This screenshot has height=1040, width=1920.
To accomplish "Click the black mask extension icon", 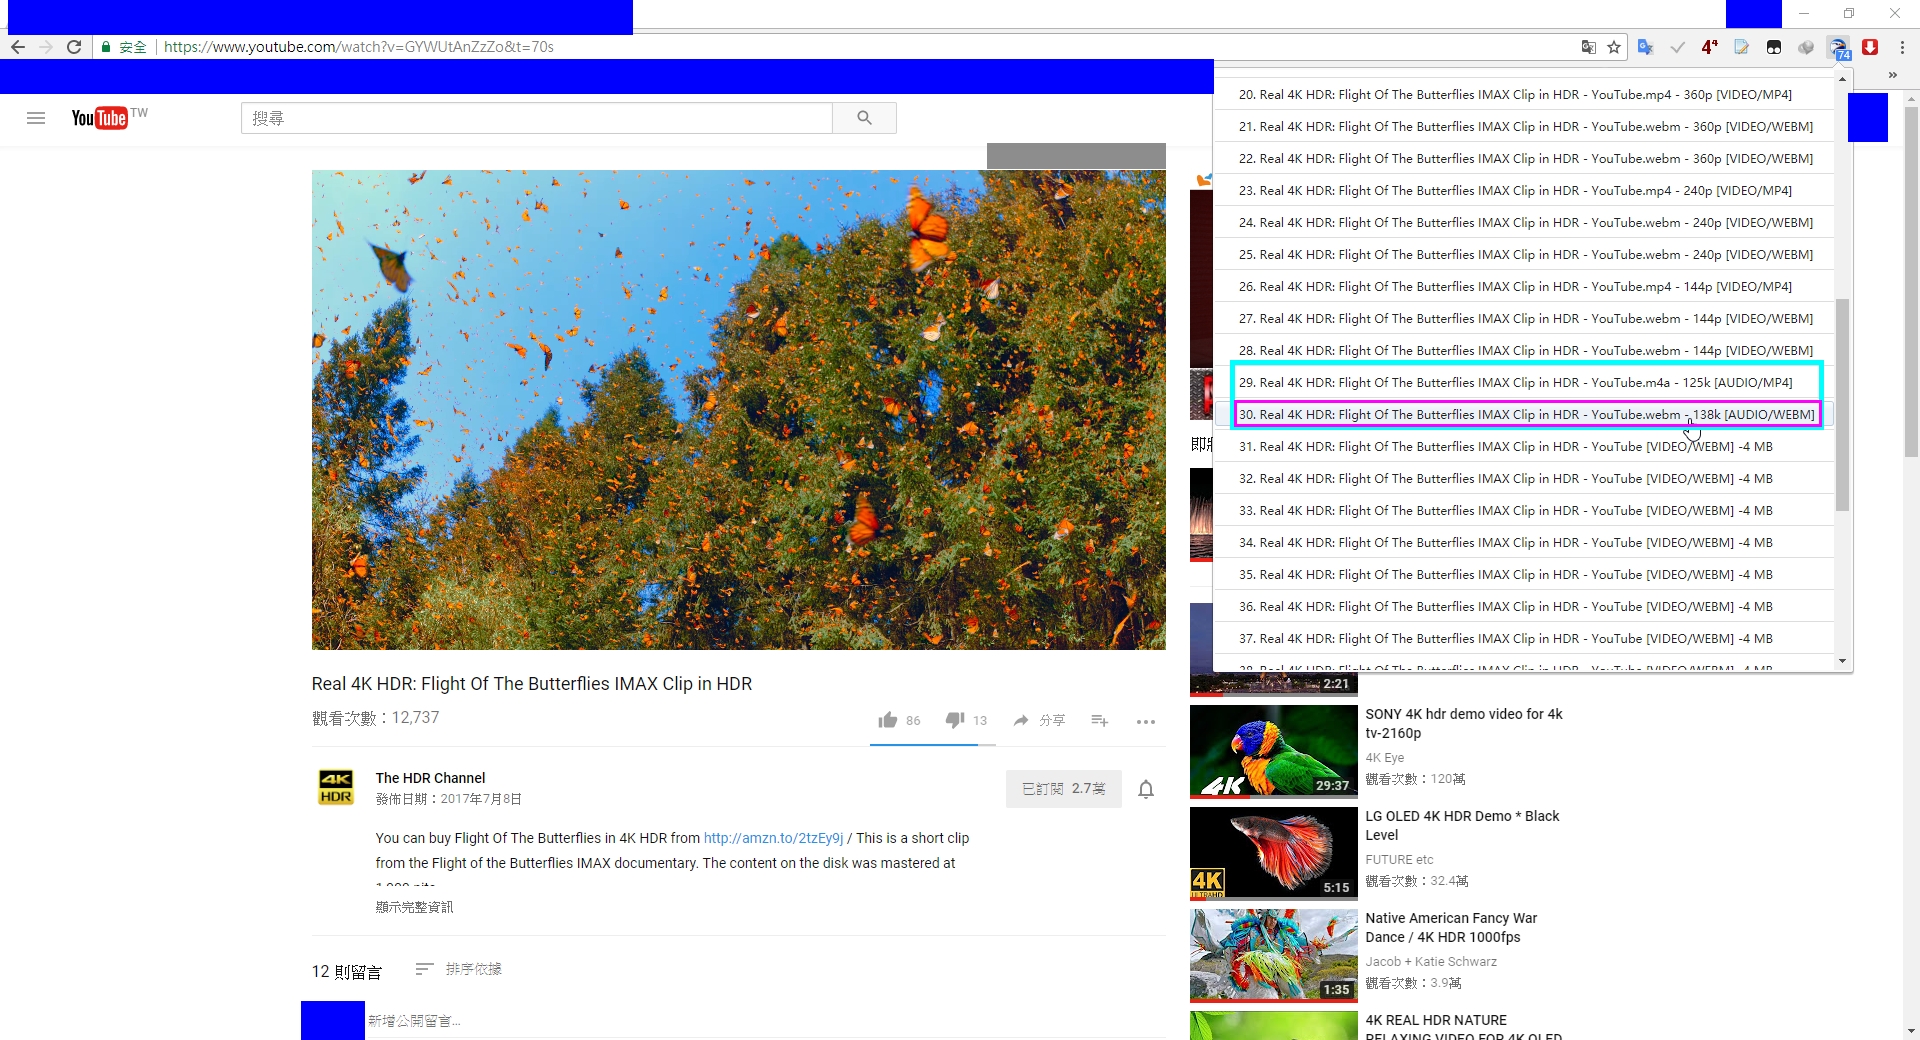I will click(1774, 47).
